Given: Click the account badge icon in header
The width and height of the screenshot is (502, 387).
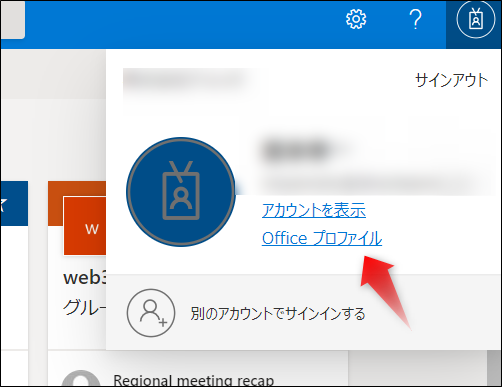Looking at the screenshot, I should [x=476, y=20].
